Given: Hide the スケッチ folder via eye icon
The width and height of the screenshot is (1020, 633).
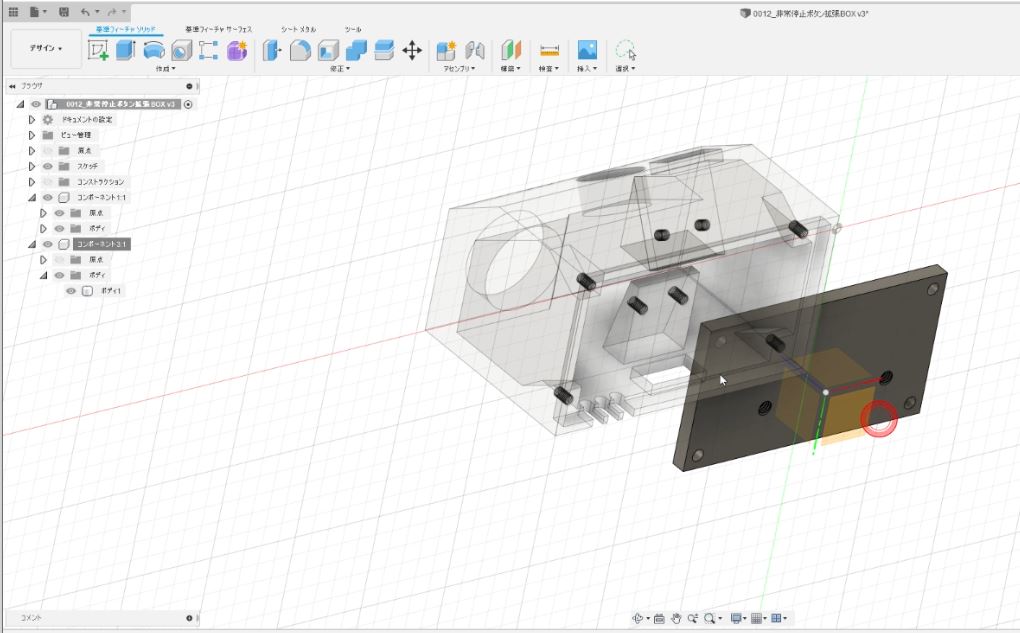Looking at the screenshot, I should 47,166.
